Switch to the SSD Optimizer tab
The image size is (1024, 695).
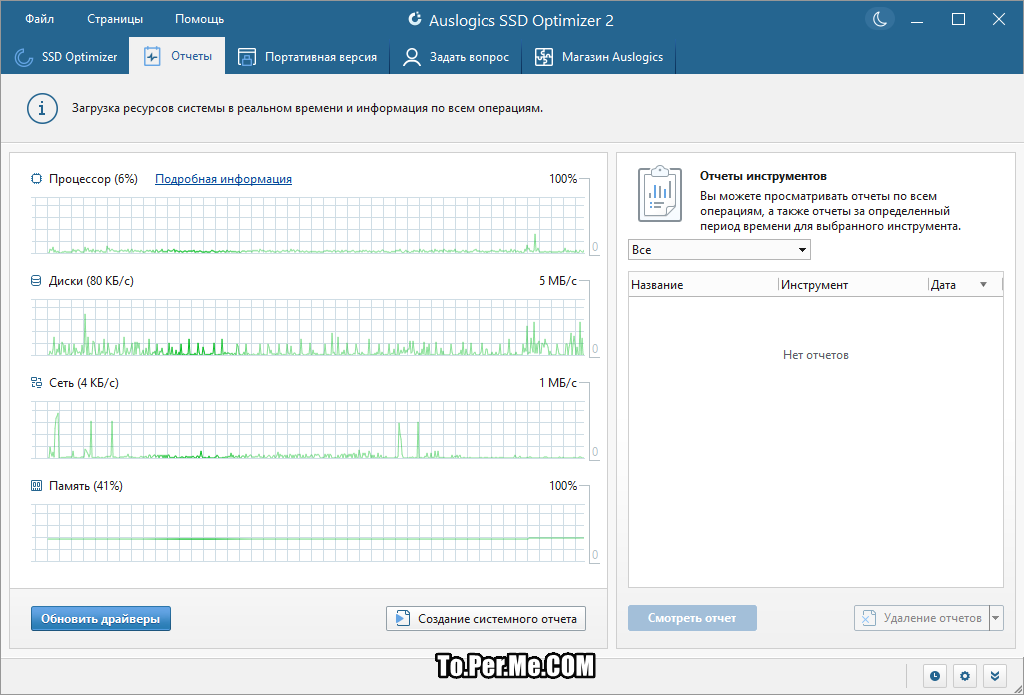(67, 57)
